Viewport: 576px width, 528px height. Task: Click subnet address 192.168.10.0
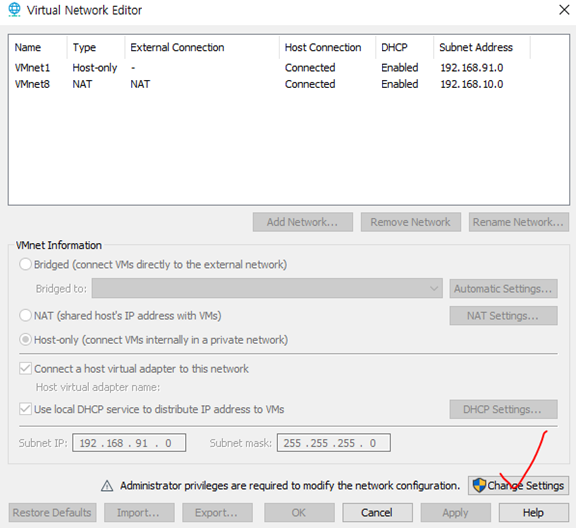[x=472, y=84]
